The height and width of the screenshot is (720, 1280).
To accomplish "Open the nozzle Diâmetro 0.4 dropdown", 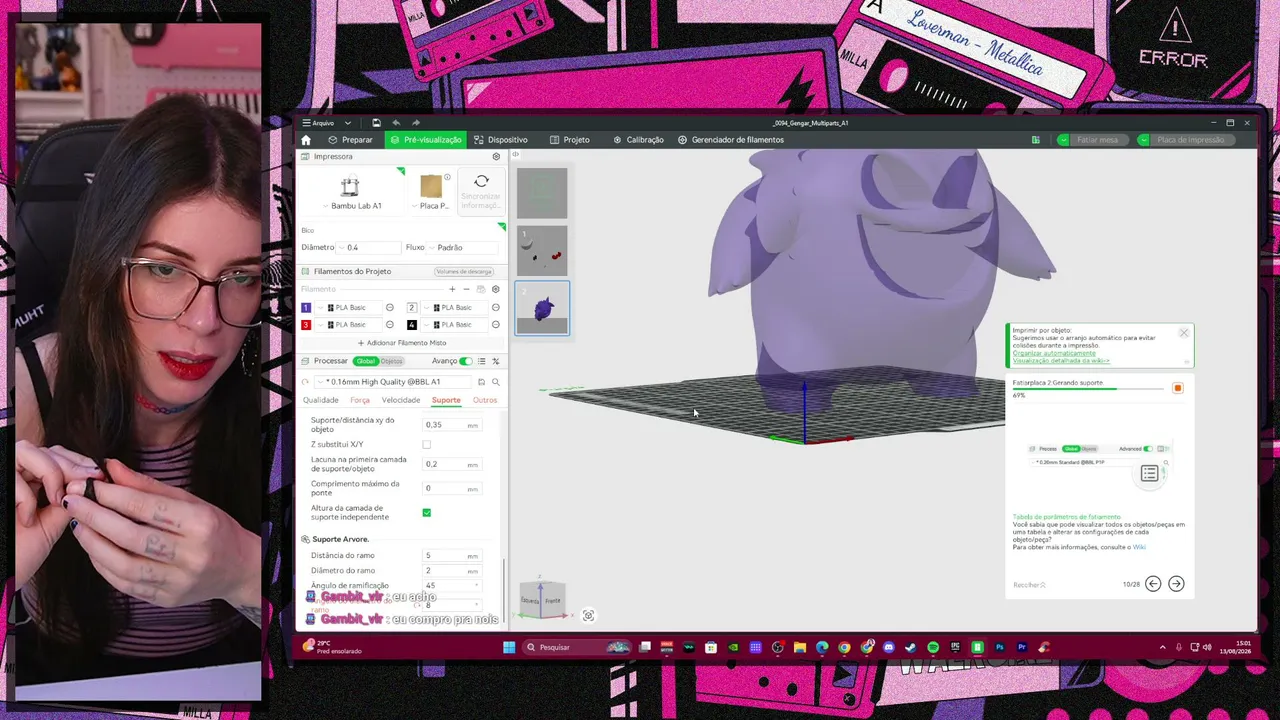I will [366, 247].
